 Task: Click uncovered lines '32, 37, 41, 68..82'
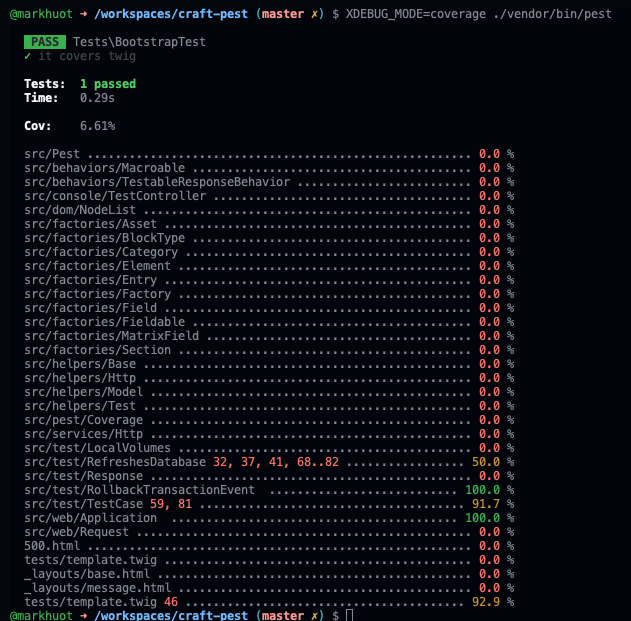(276, 462)
